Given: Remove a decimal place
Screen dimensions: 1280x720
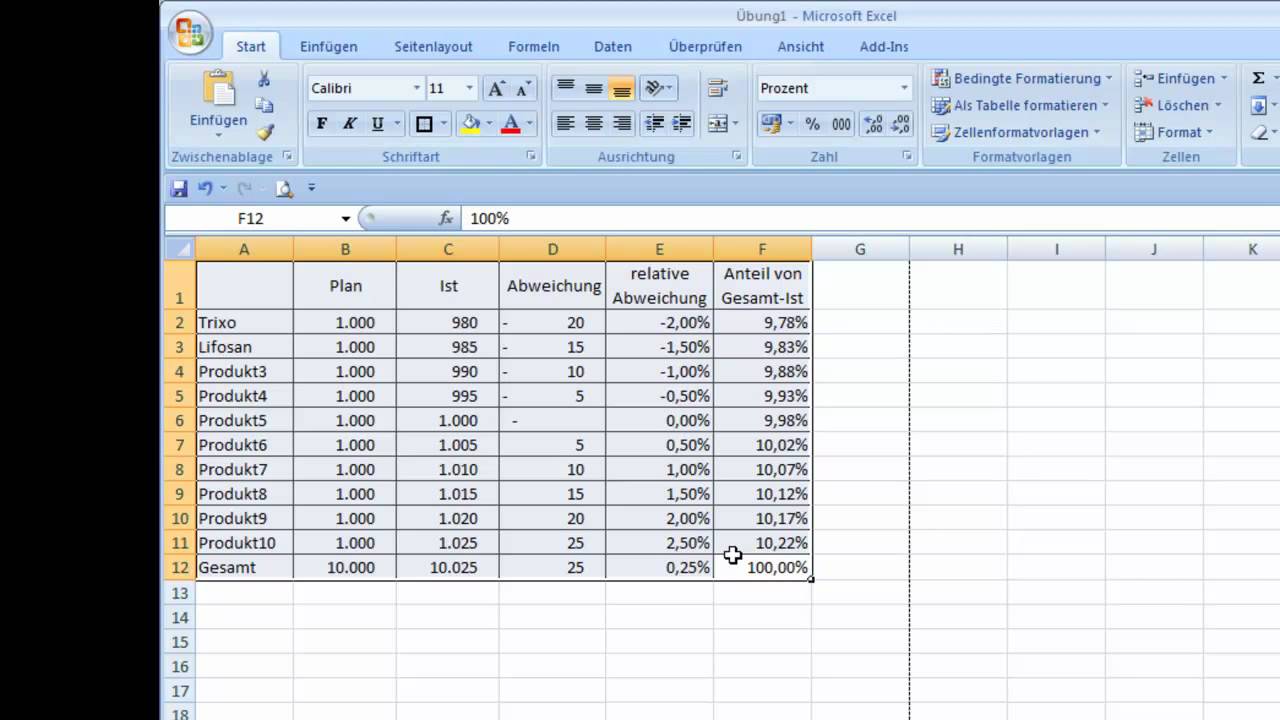Looking at the screenshot, I should pyautogui.click(x=901, y=124).
